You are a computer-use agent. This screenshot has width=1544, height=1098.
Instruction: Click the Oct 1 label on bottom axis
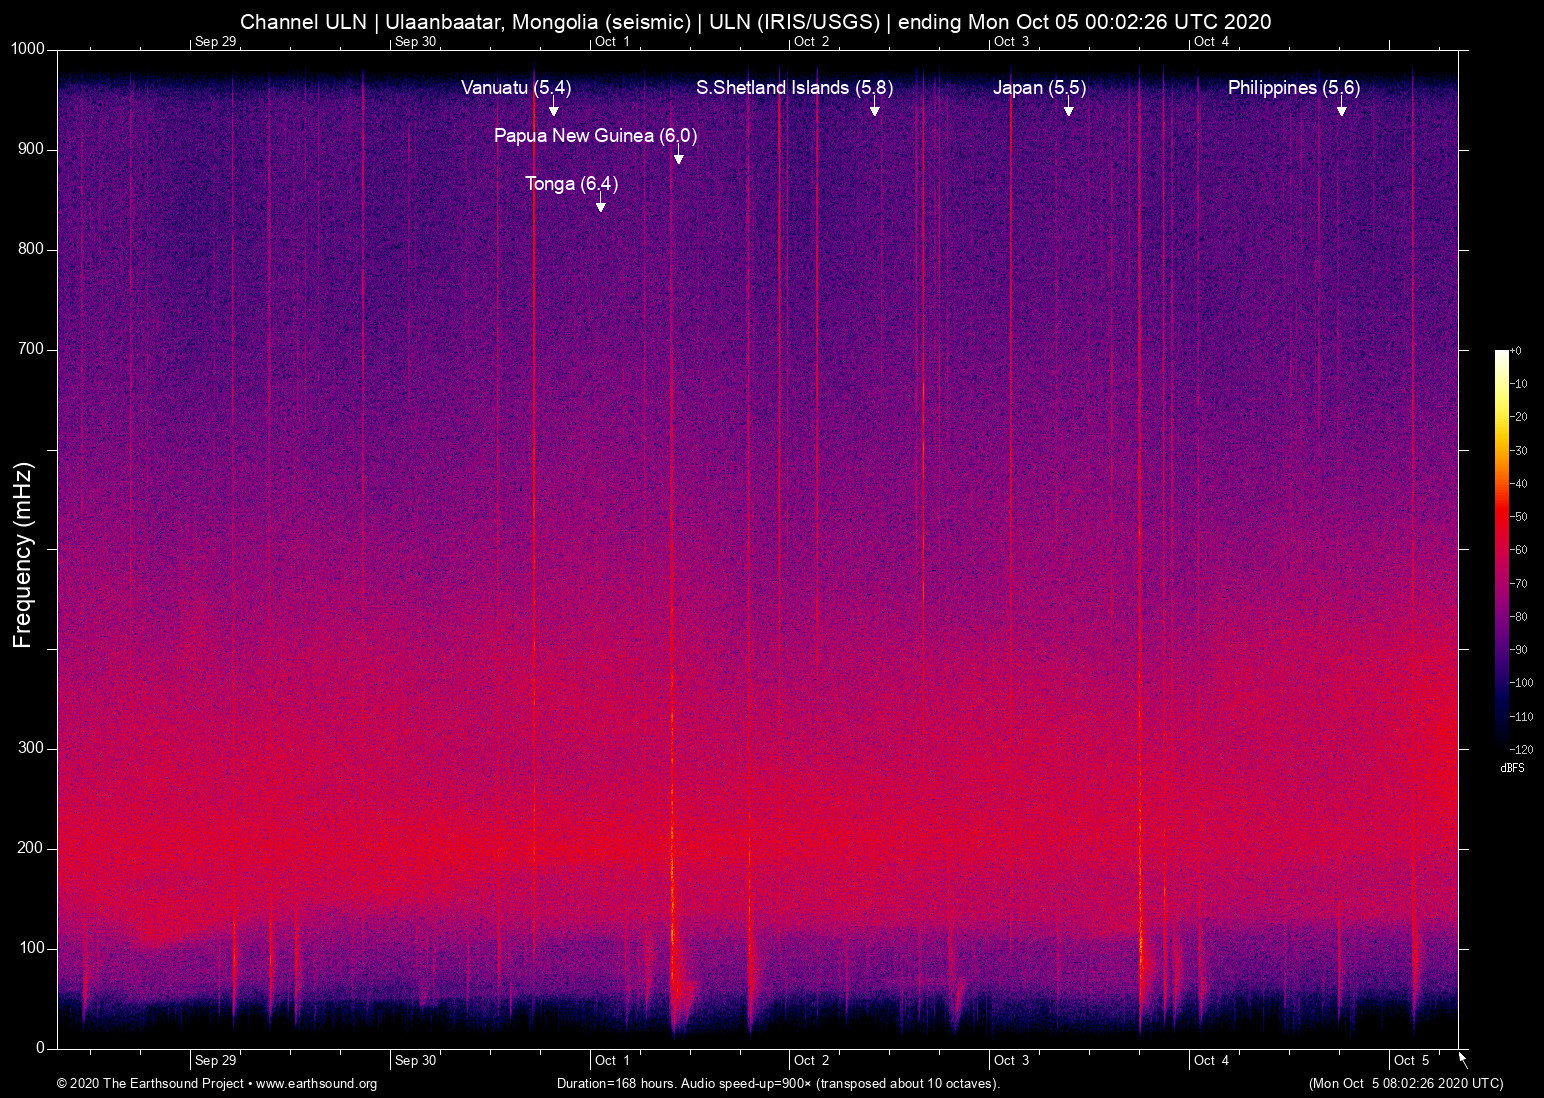[611, 1060]
